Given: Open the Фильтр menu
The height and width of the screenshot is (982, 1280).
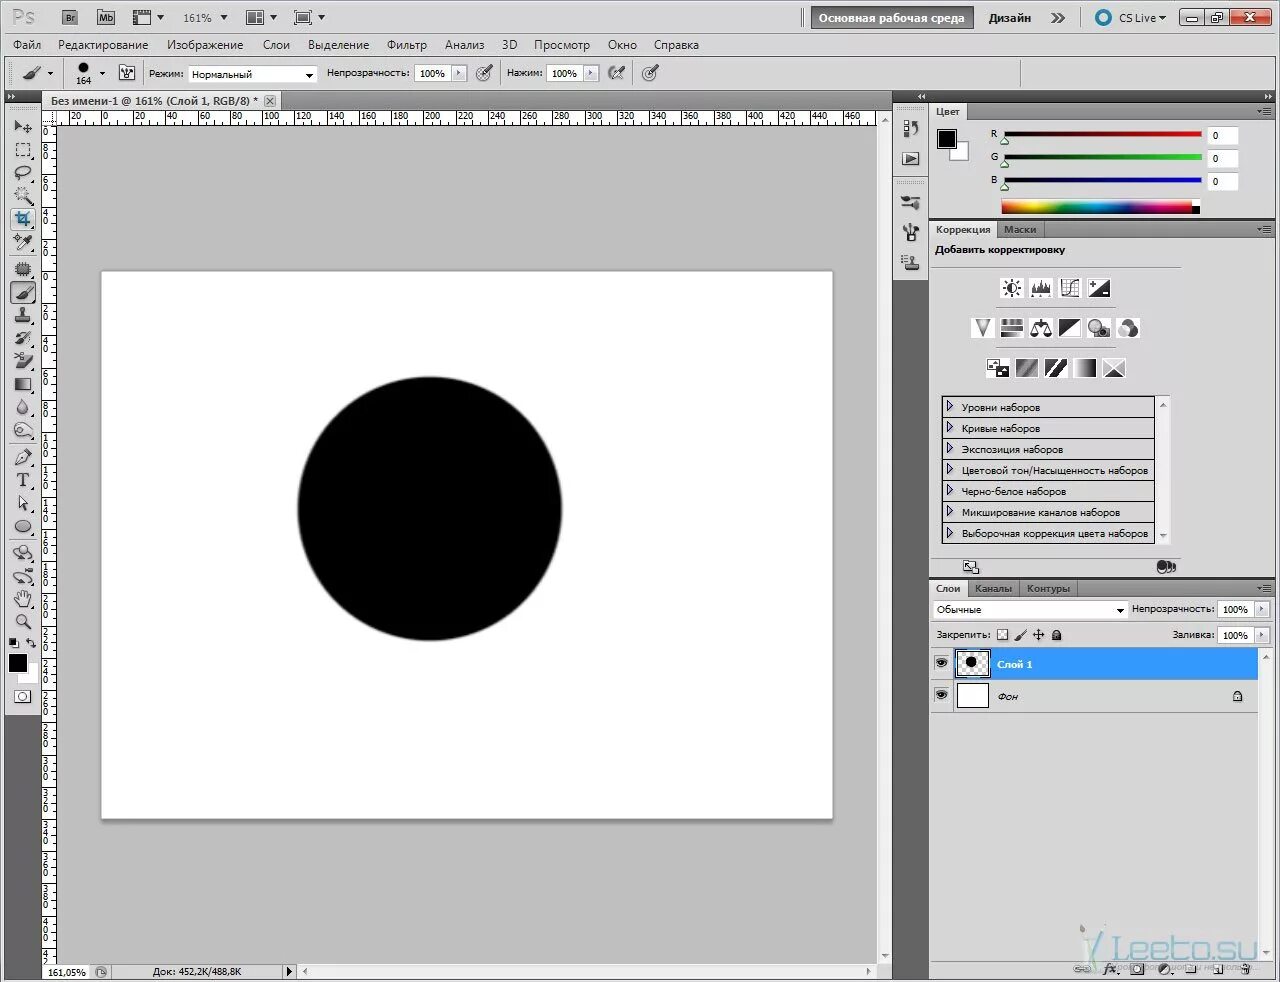Looking at the screenshot, I should 407,45.
